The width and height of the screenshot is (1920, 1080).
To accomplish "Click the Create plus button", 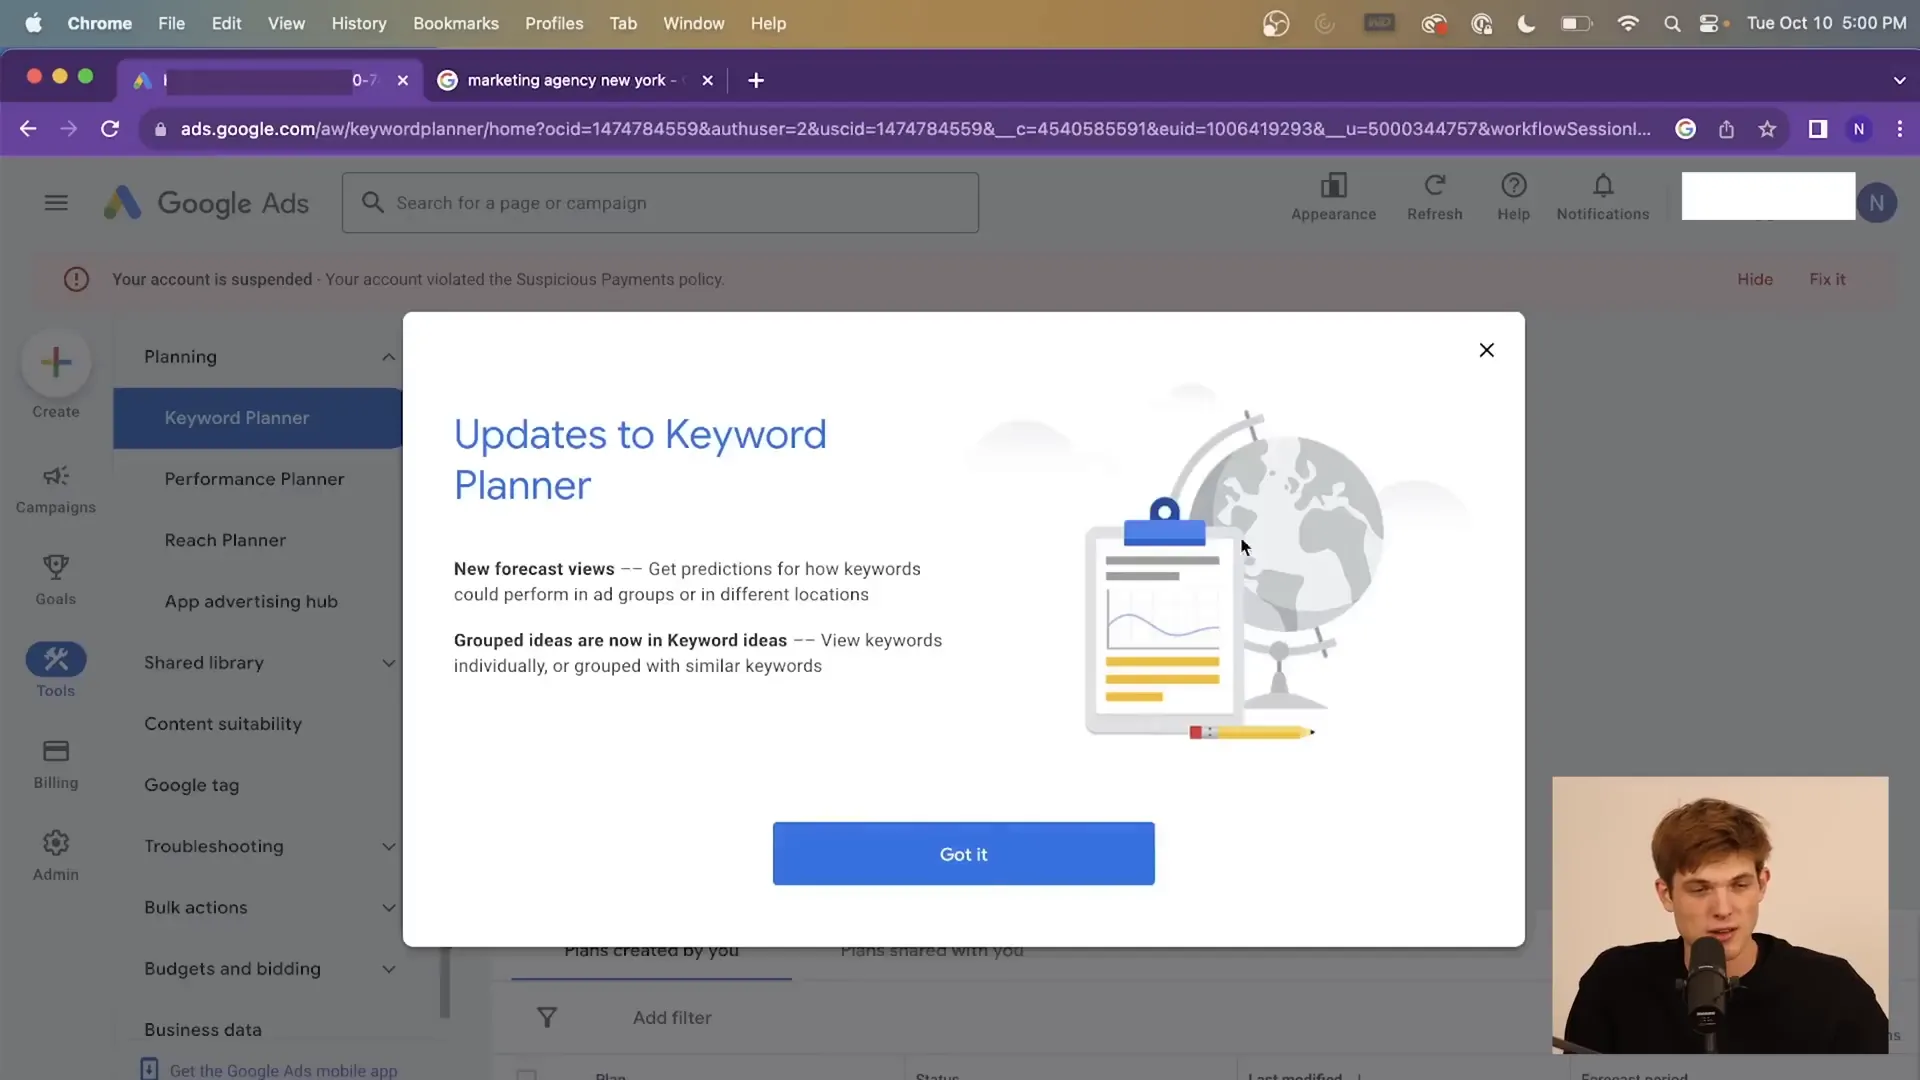I will coord(56,362).
